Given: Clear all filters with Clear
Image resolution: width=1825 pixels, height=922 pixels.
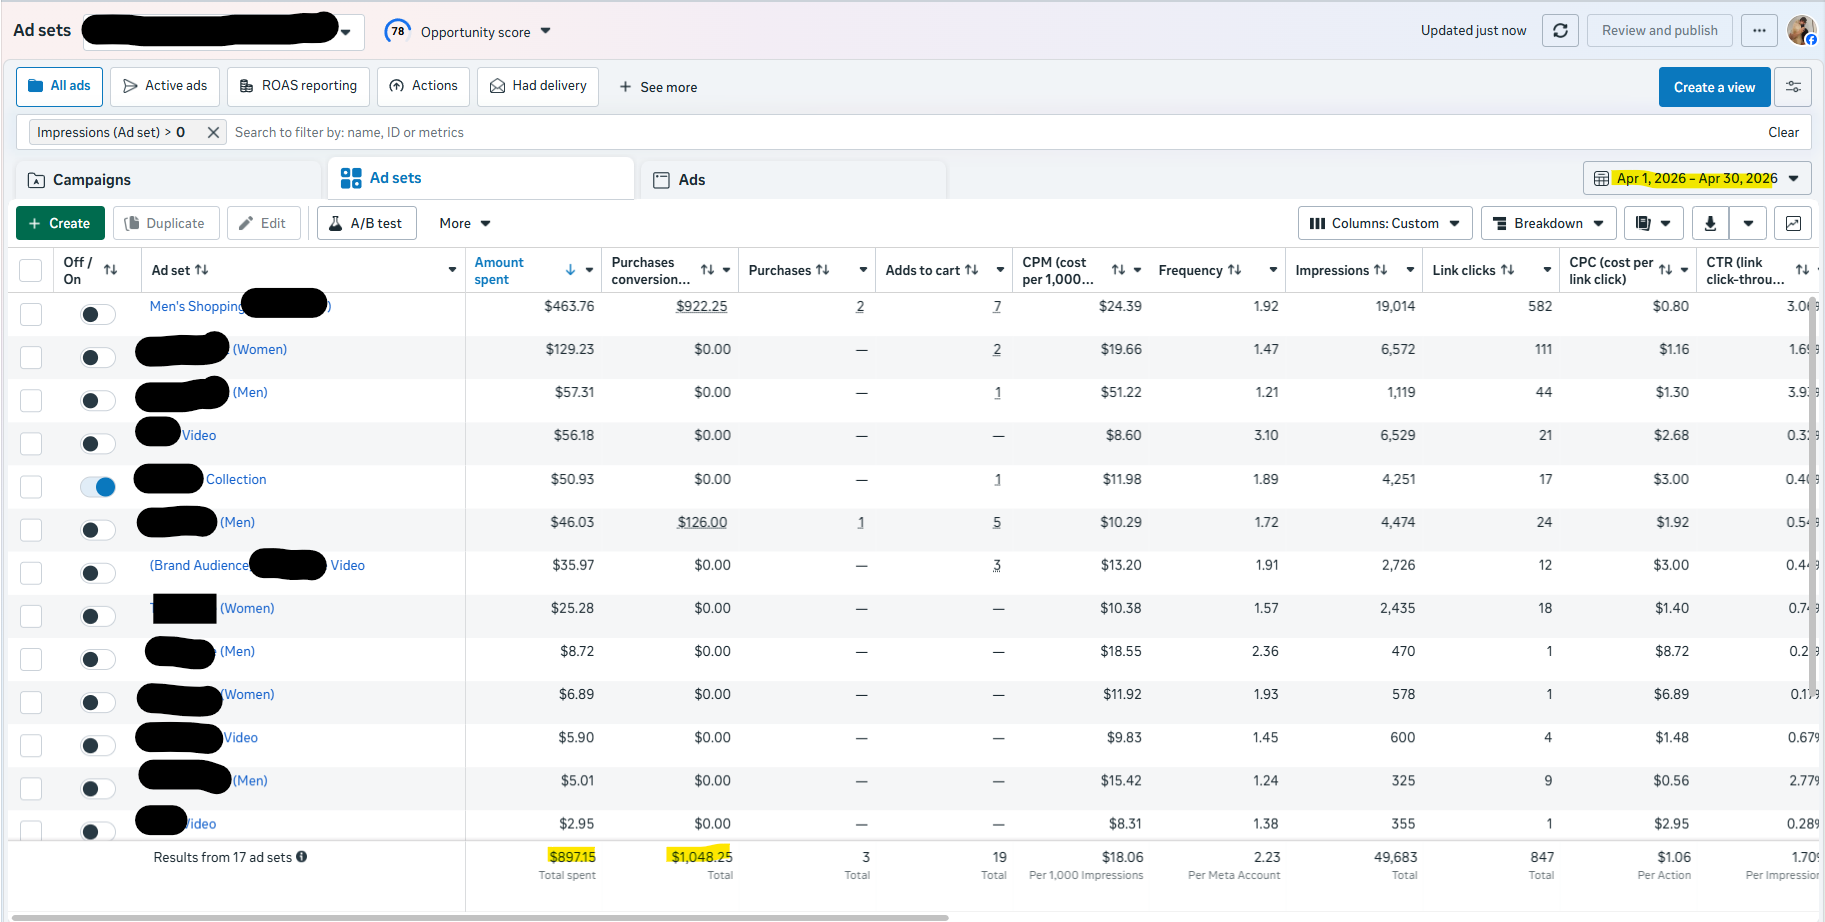Looking at the screenshot, I should pos(1783,132).
